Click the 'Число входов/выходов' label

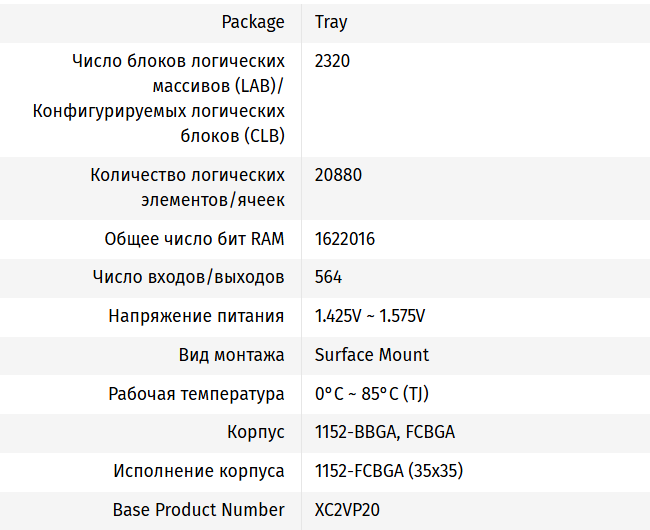tap(188, 277)
